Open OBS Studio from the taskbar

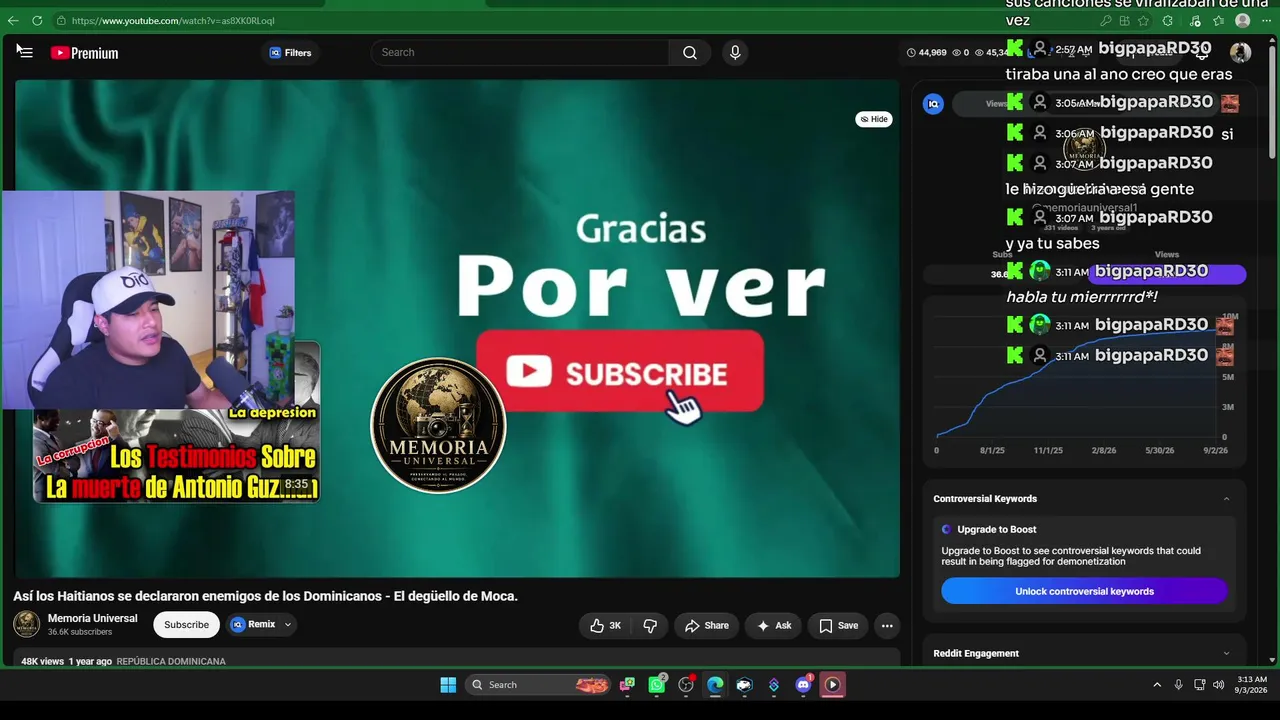(x=686, y=685)
